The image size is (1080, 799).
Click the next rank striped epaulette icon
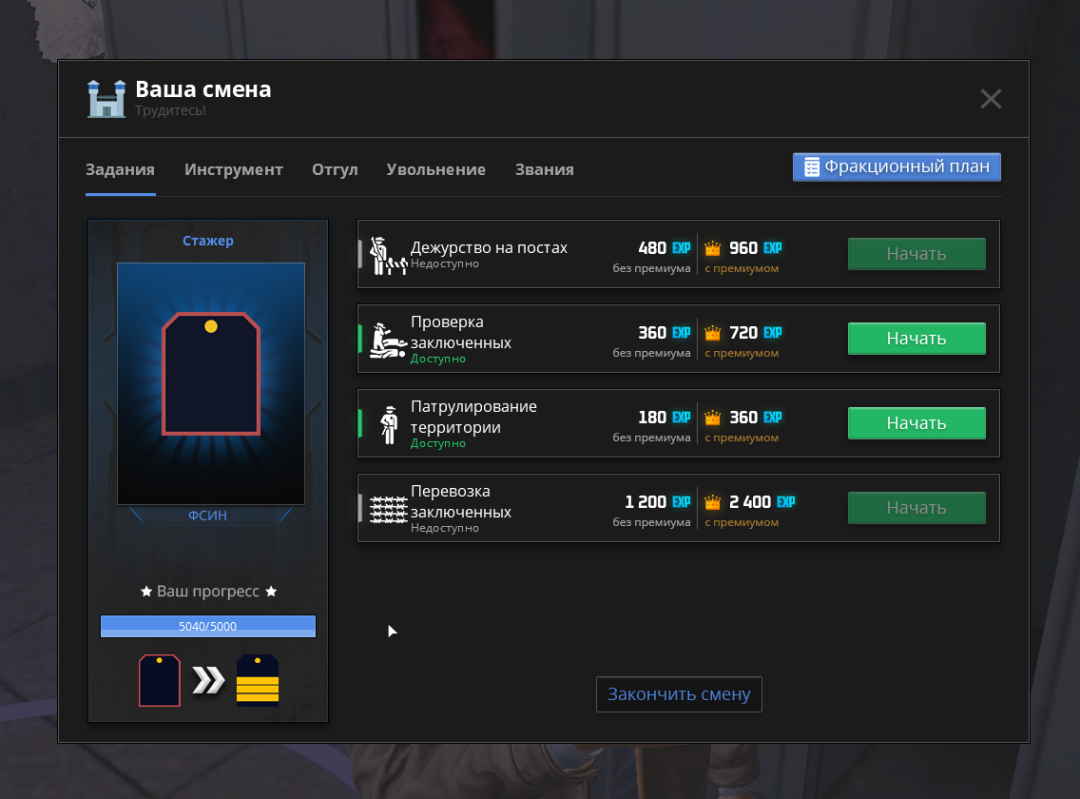[x=257, y=681]
